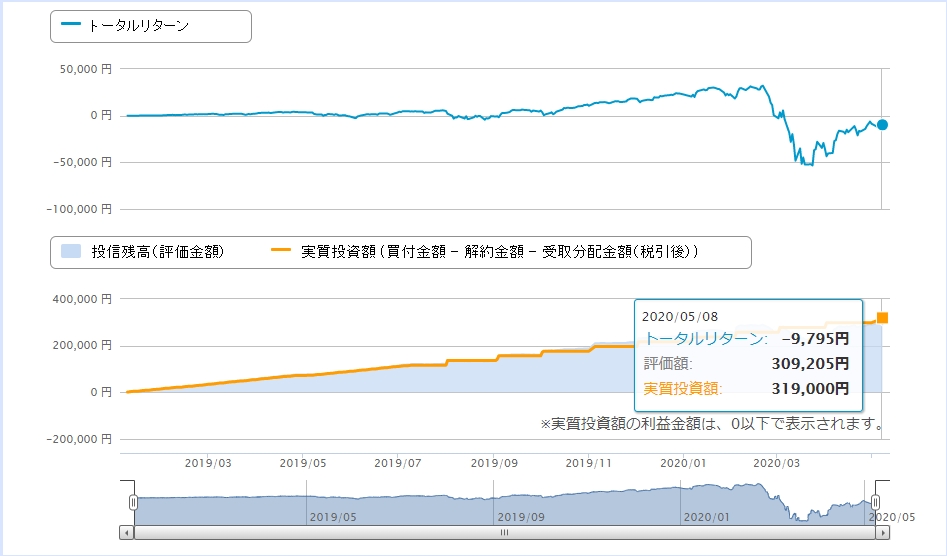Click the 2019/09 label in navigator
Screen dimensions: 947x556
click(521, 517)
